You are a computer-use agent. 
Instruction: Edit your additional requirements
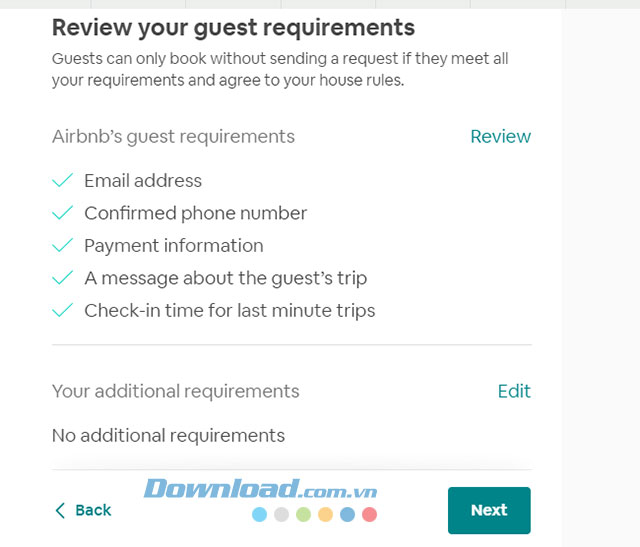[x=514, y=391]
